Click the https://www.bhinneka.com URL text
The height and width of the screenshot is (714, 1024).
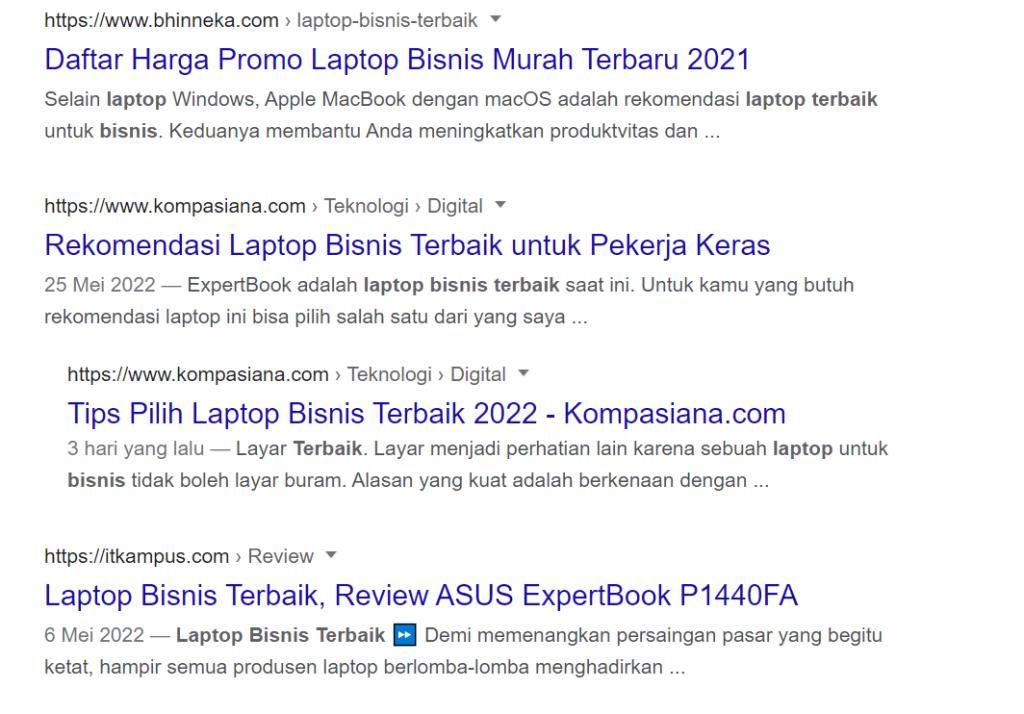point(161,20)
